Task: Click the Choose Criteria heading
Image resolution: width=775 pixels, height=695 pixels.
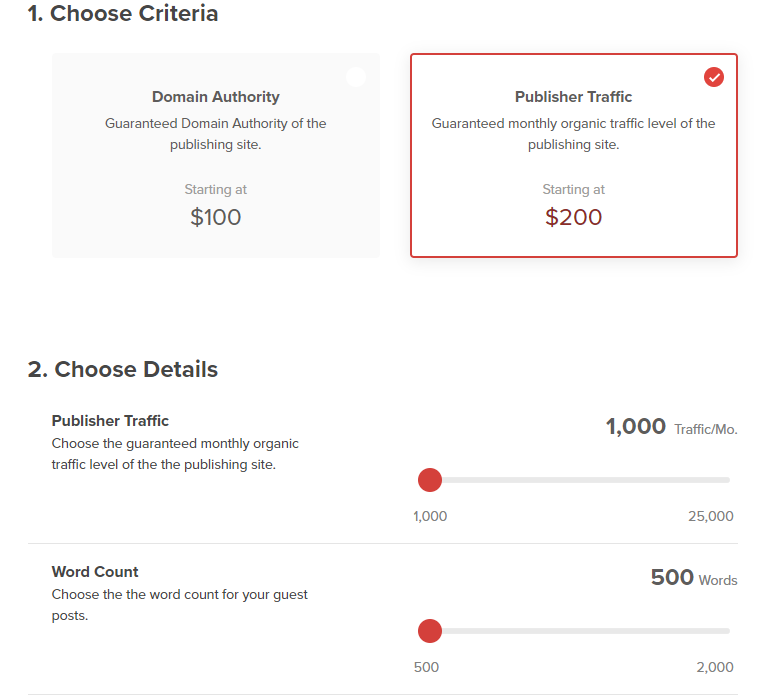Action: pos(123,13)
